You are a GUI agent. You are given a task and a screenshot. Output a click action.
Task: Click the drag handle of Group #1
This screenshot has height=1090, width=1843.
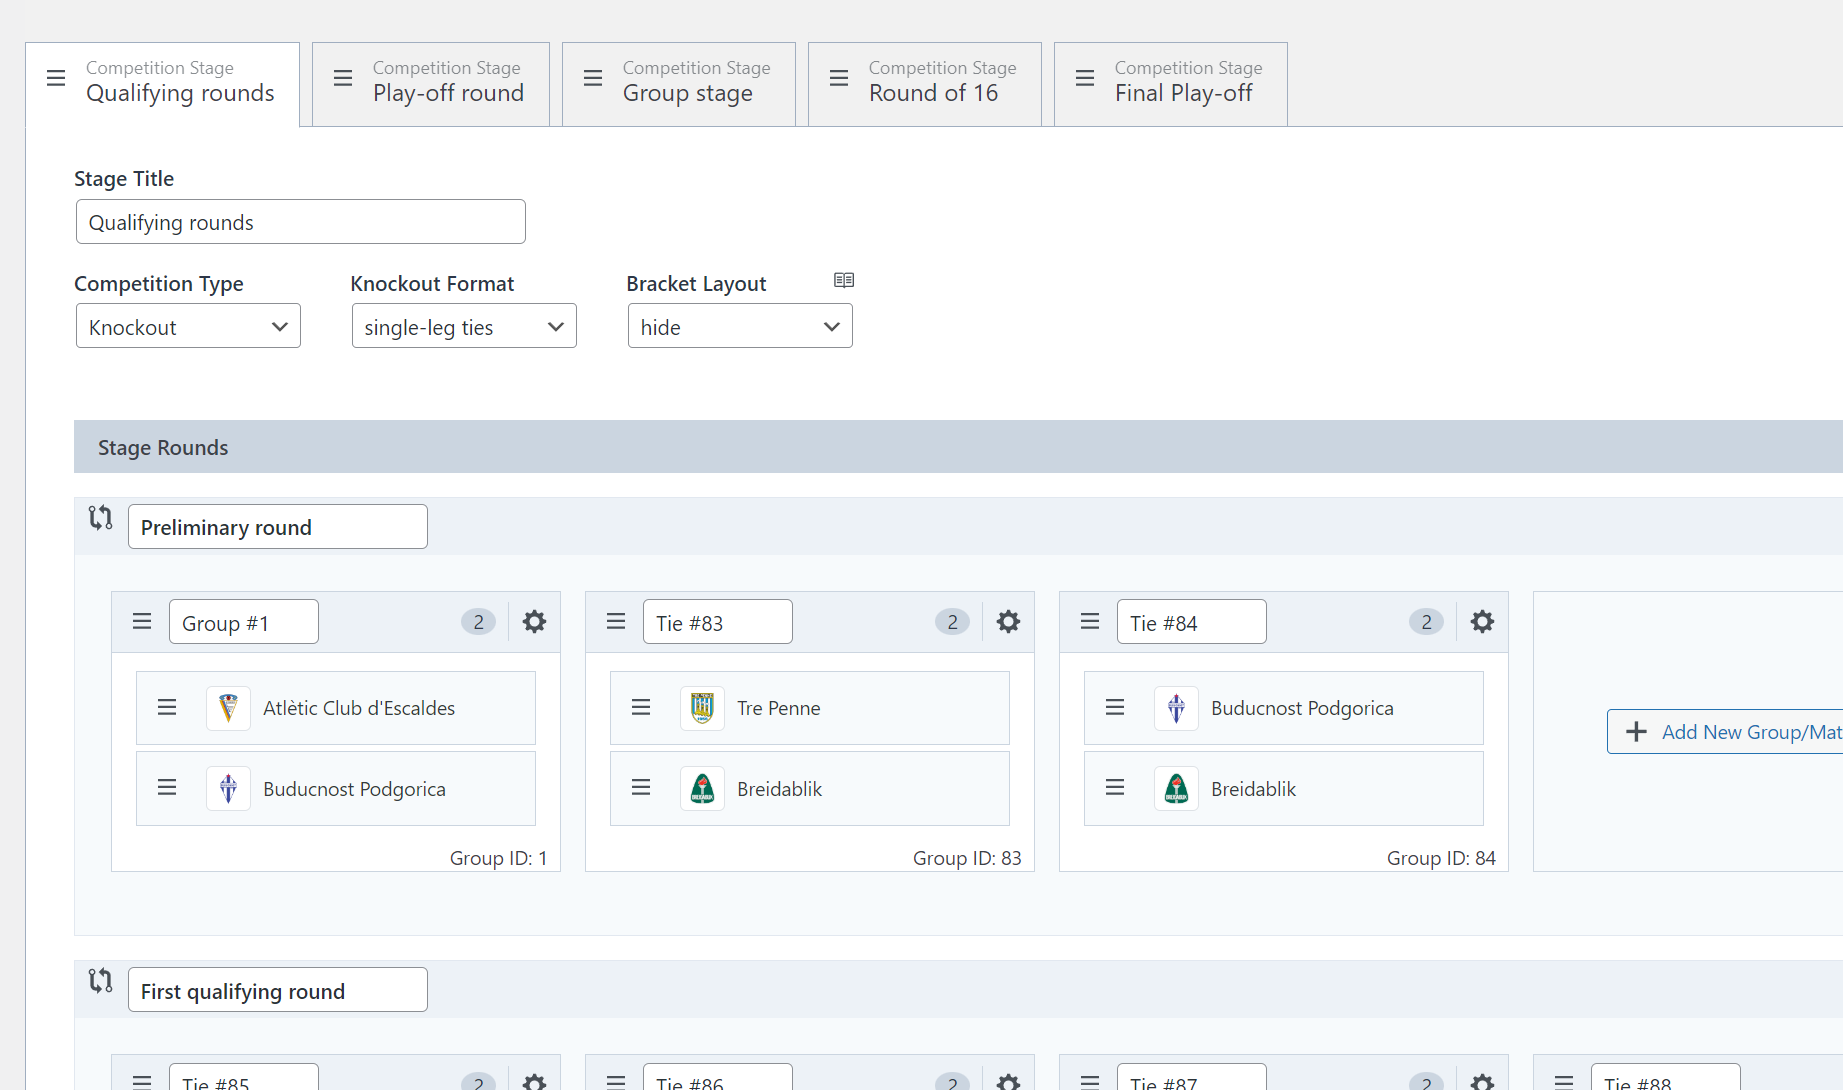click(x=142, y=622)
